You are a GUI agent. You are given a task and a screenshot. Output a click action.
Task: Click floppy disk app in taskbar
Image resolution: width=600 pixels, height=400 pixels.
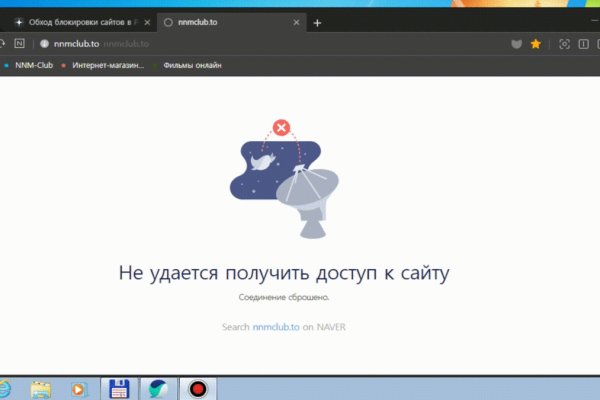(x=119, y=388)
